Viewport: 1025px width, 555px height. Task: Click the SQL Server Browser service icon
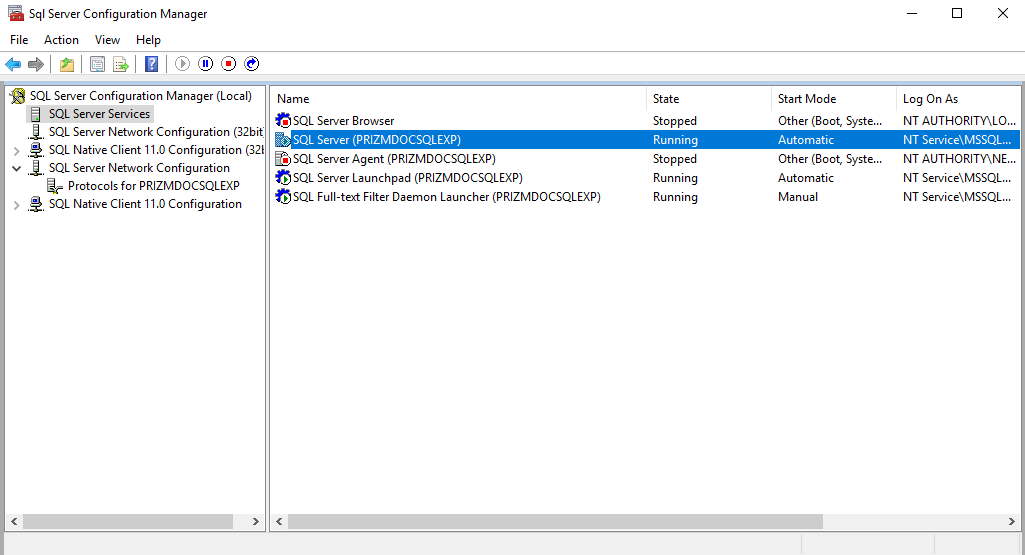[x=283, y=121]
